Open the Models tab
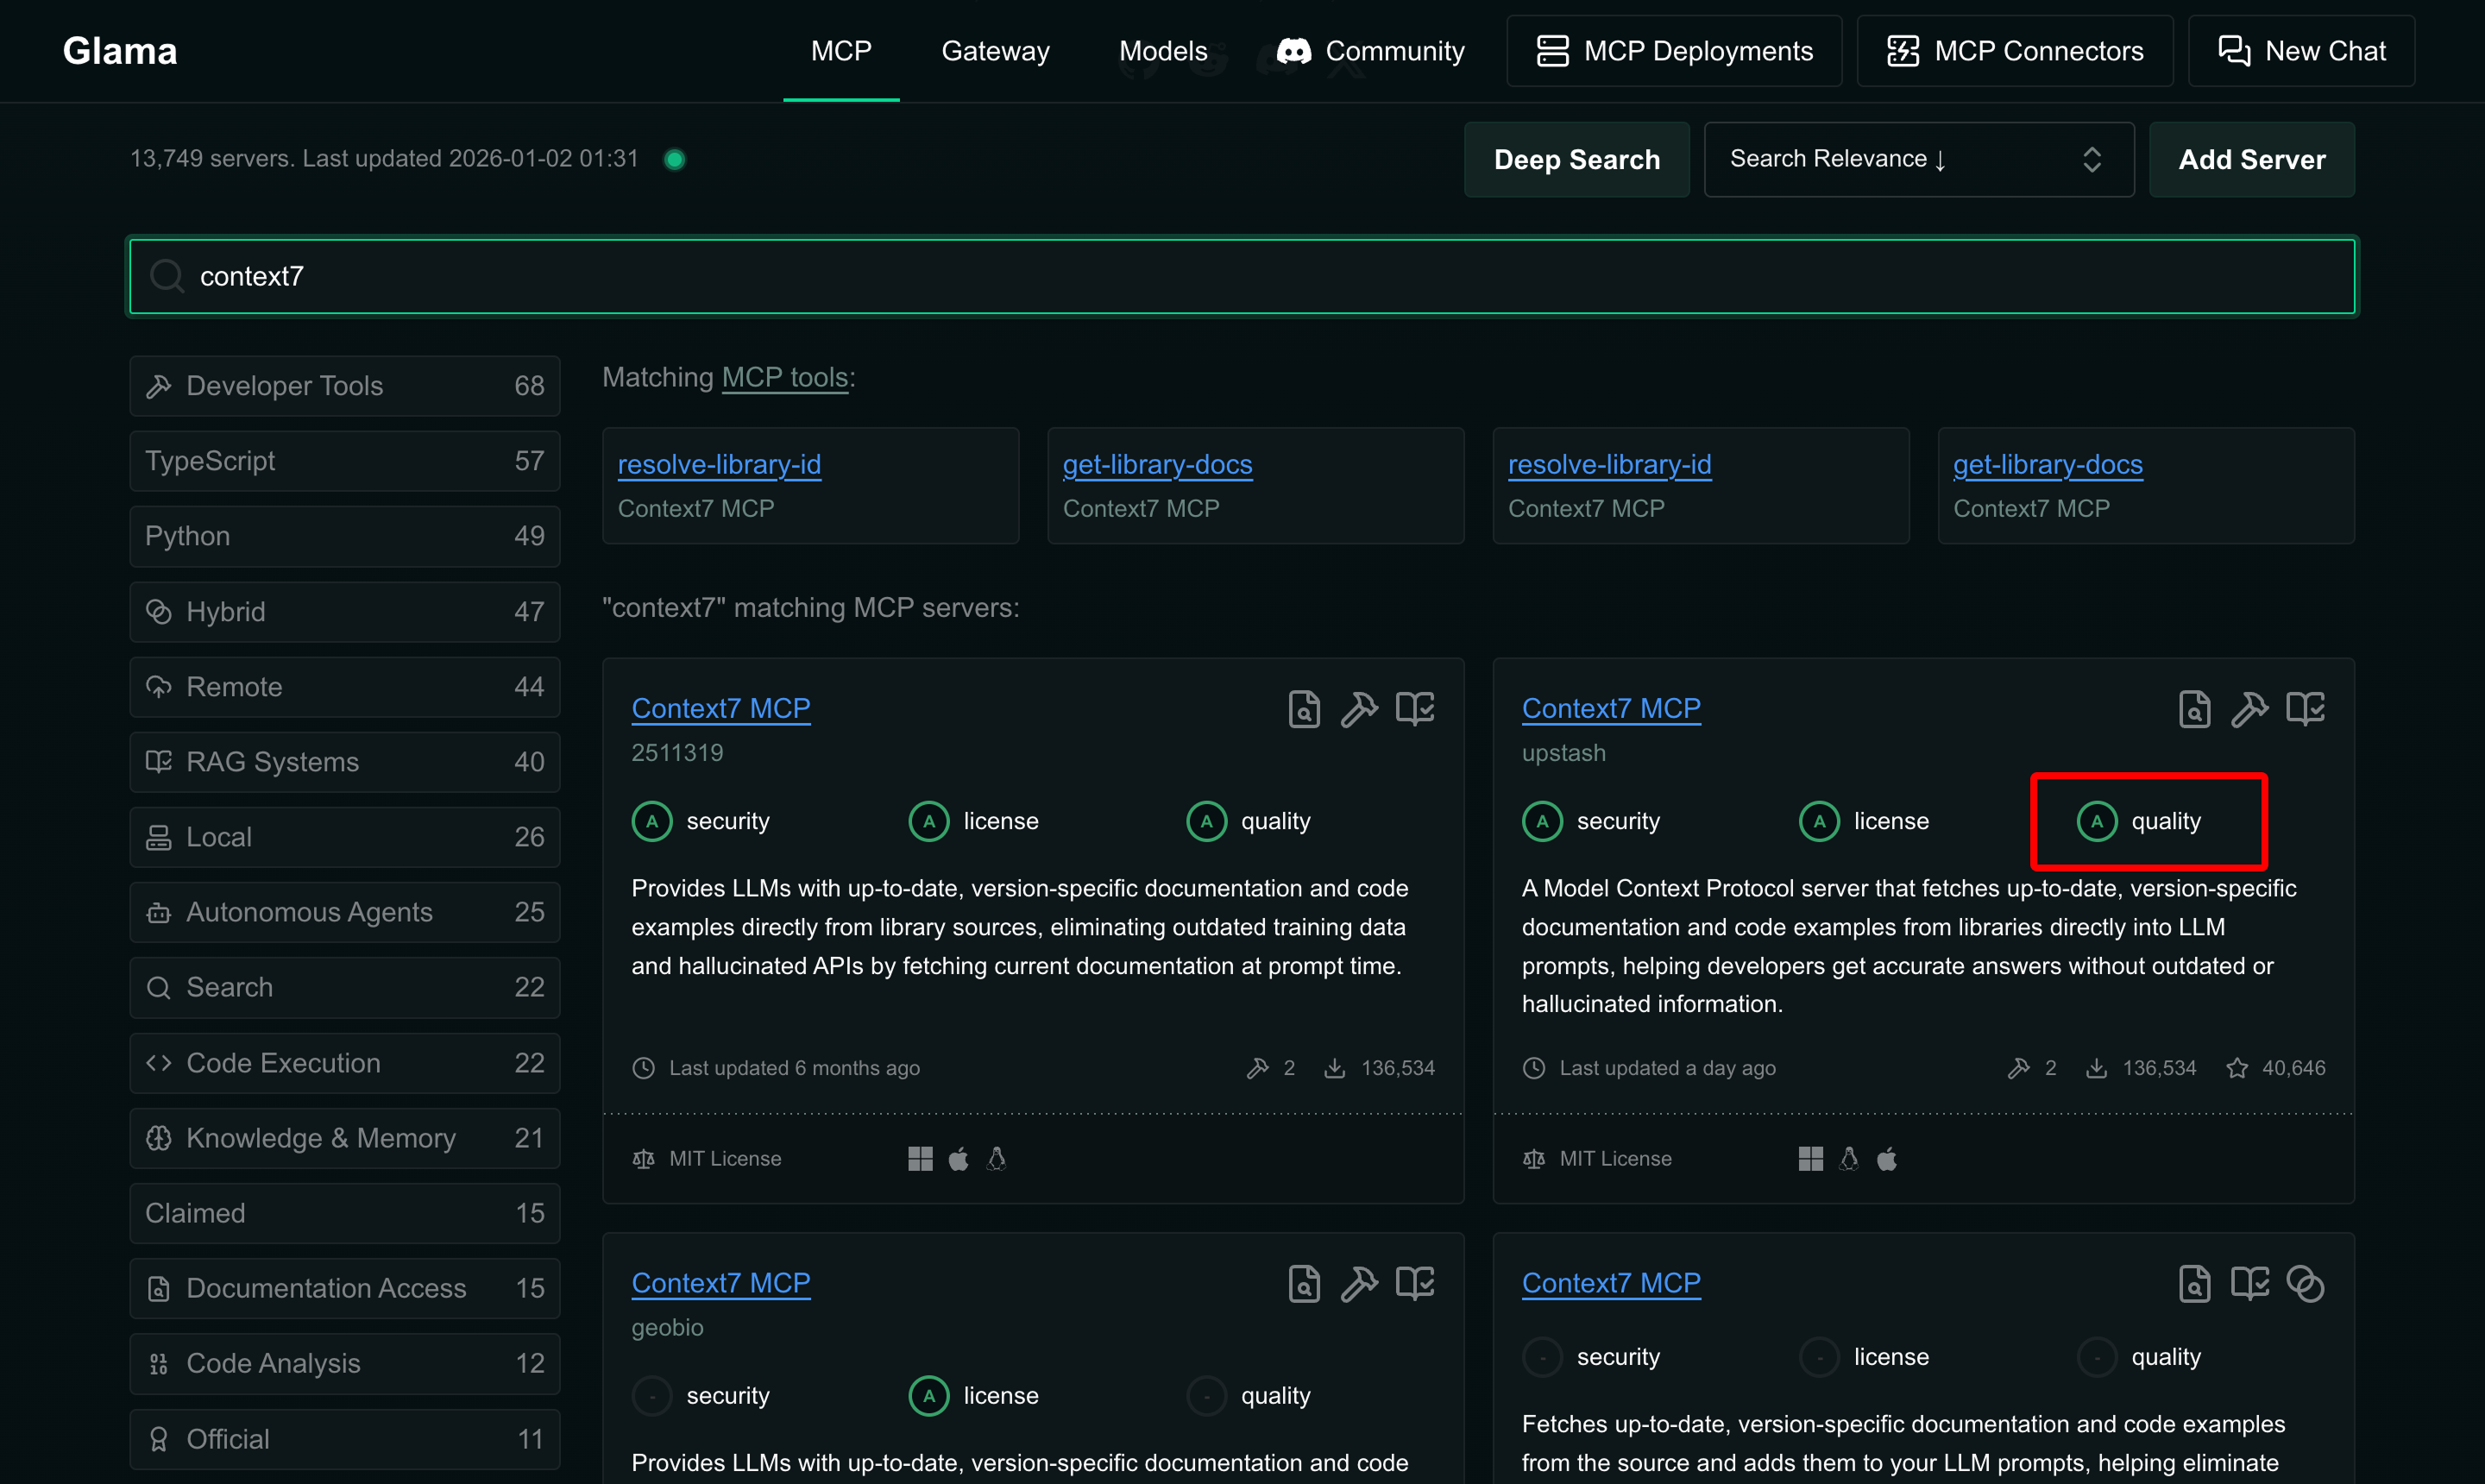The width and height of the screenshot is (2485, 1484). pyautogui.click(x=1163, y=51)
